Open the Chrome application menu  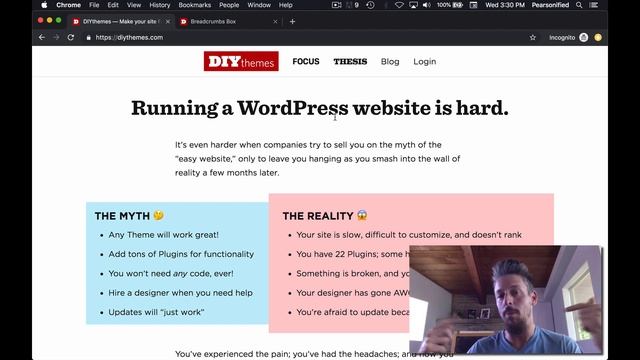[x=68, y=5]
